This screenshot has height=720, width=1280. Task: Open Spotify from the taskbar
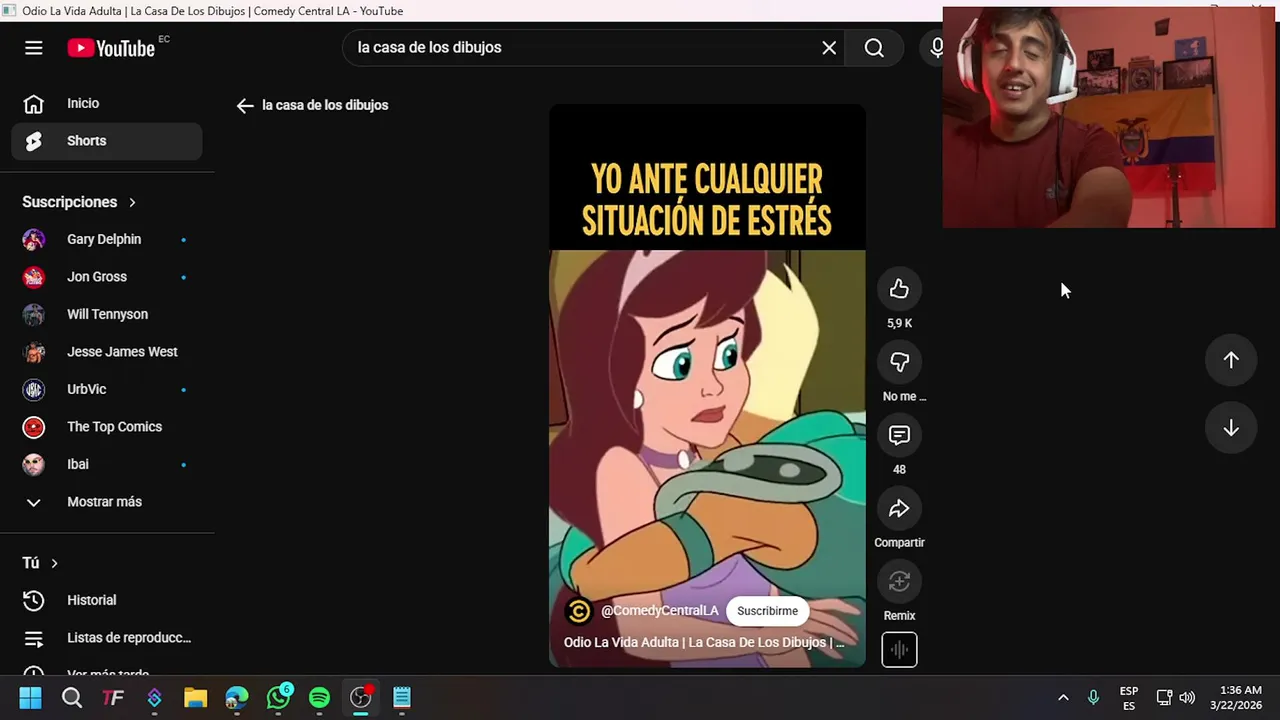(319, 697)
